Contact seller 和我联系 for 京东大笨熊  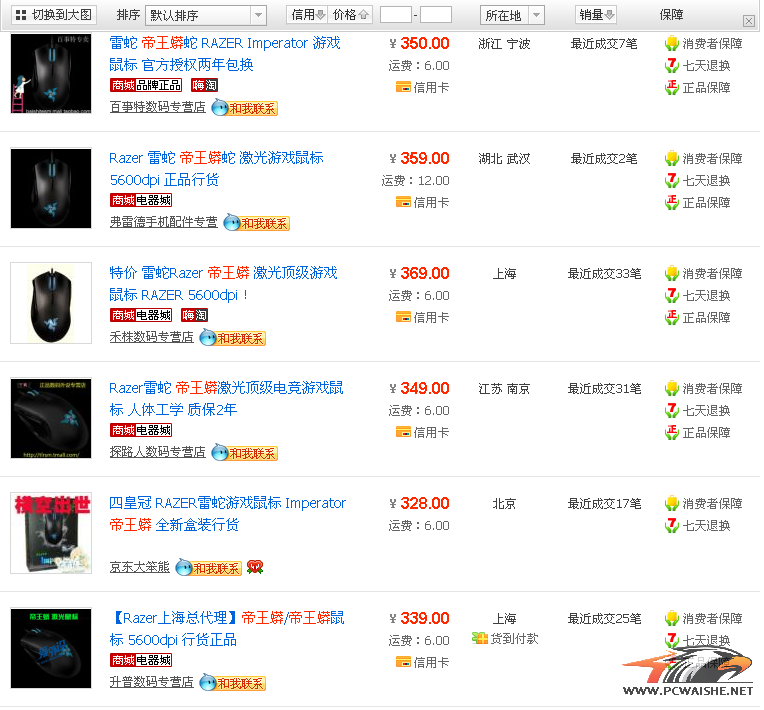[x=209, y=568]
